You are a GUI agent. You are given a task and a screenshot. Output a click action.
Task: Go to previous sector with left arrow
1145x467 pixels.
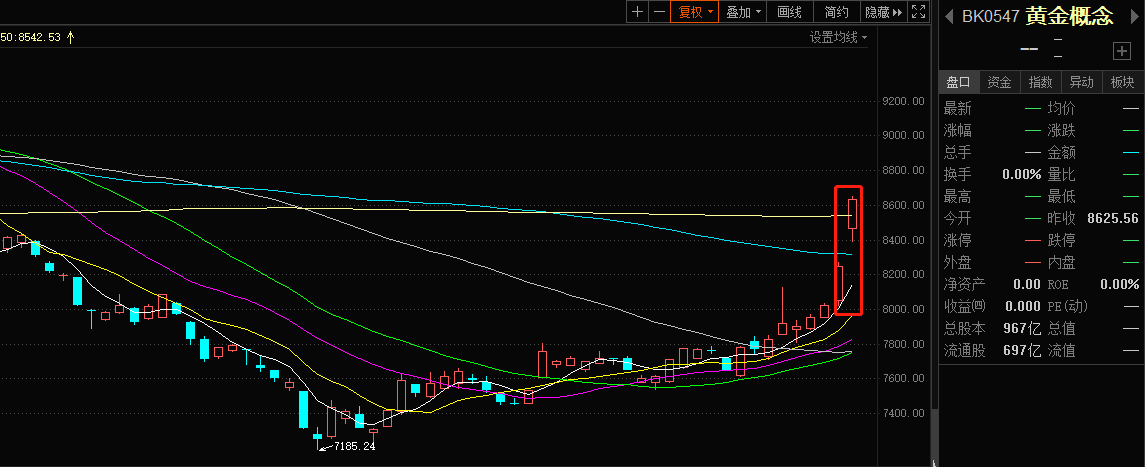click(947, 16)
